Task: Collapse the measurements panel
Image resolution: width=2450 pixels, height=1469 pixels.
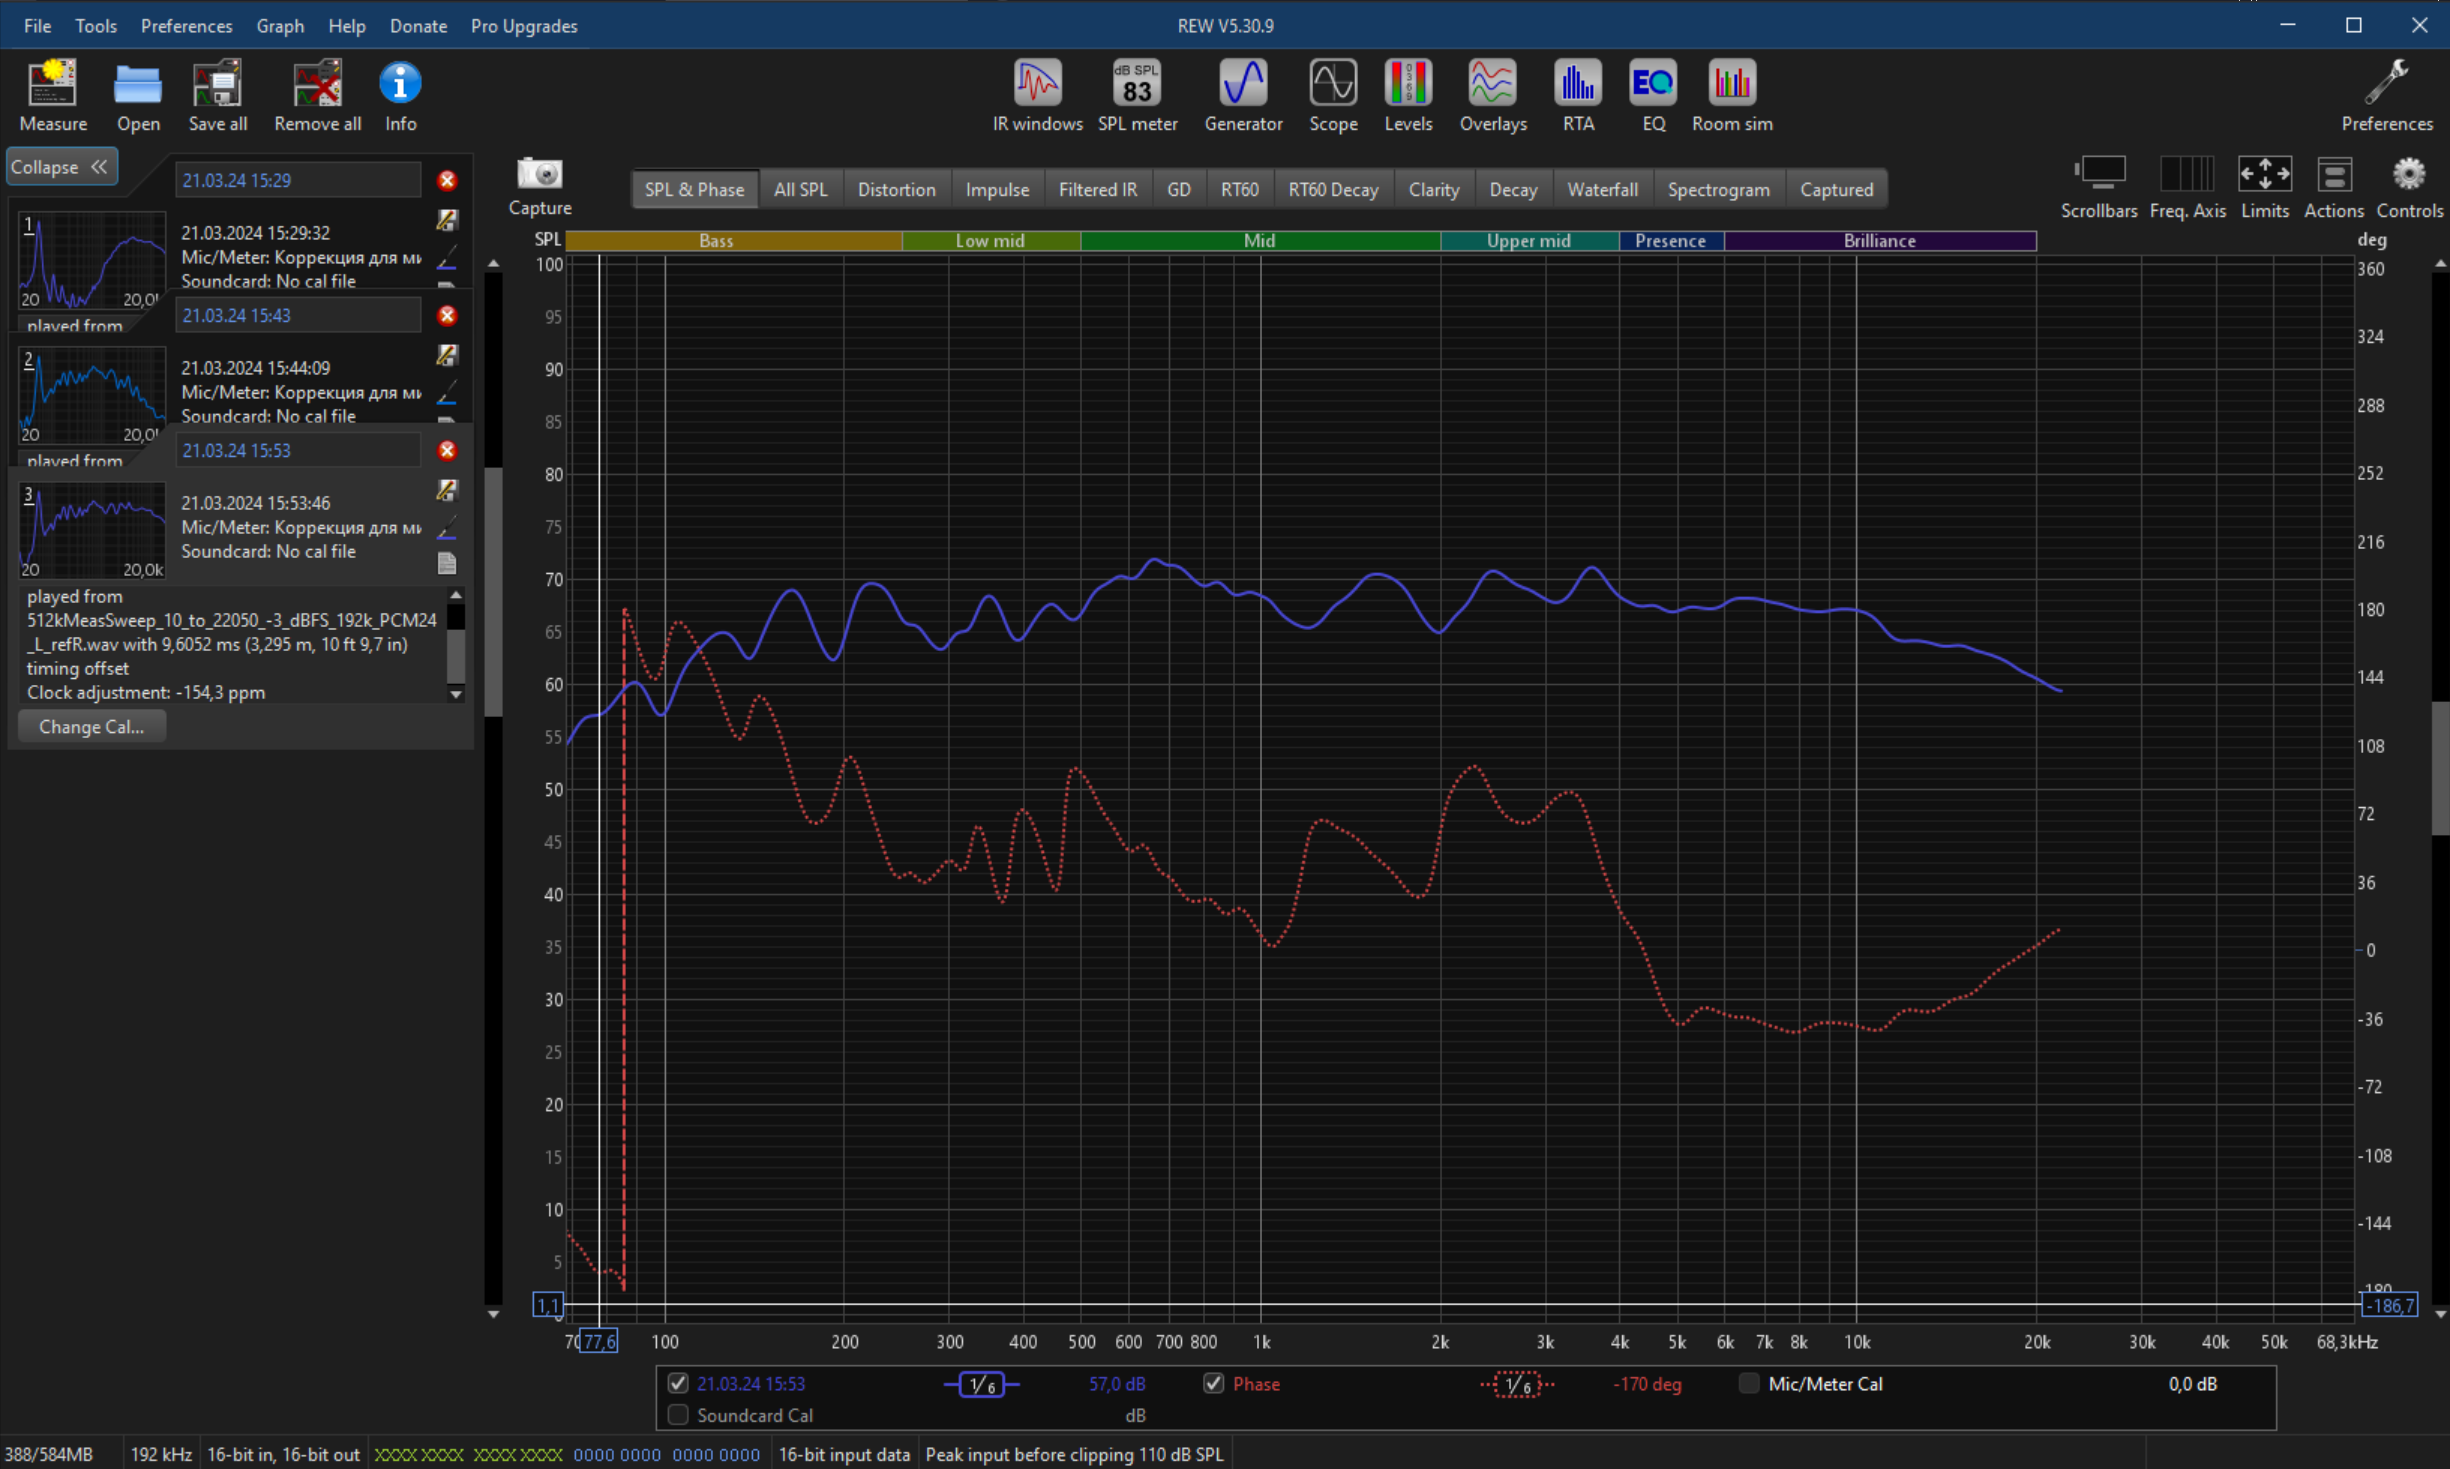Action: [x=62, y=167]
